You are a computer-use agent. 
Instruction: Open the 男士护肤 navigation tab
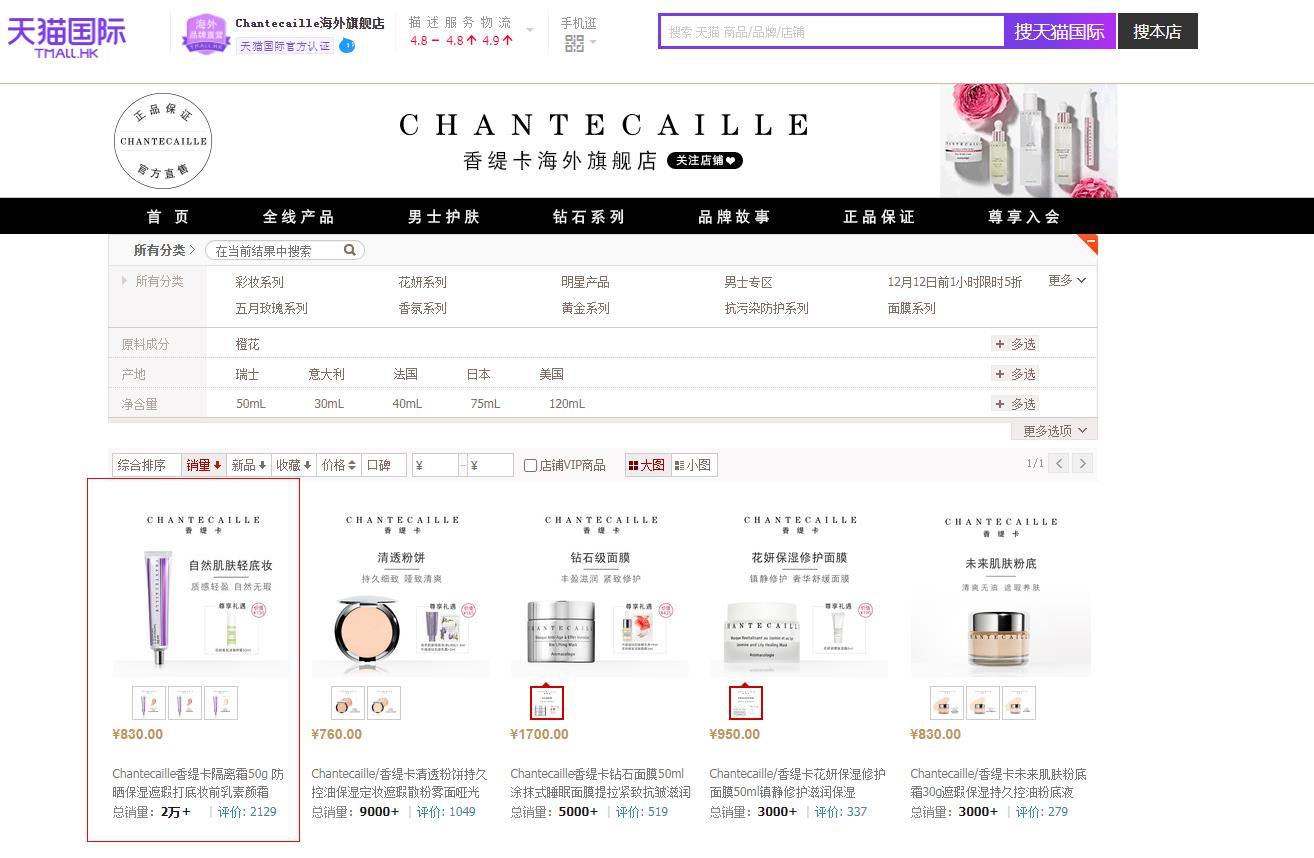(x=444, y=217)
